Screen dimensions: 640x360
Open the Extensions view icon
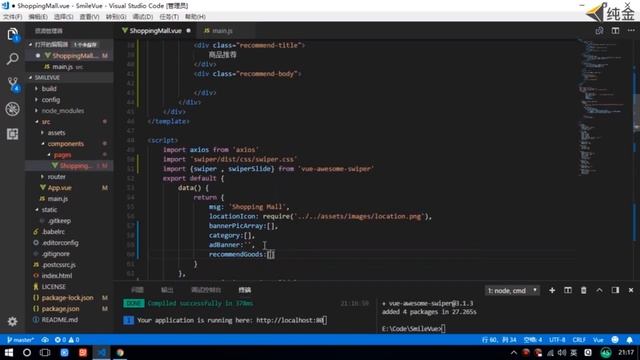[x=13, y=134]
